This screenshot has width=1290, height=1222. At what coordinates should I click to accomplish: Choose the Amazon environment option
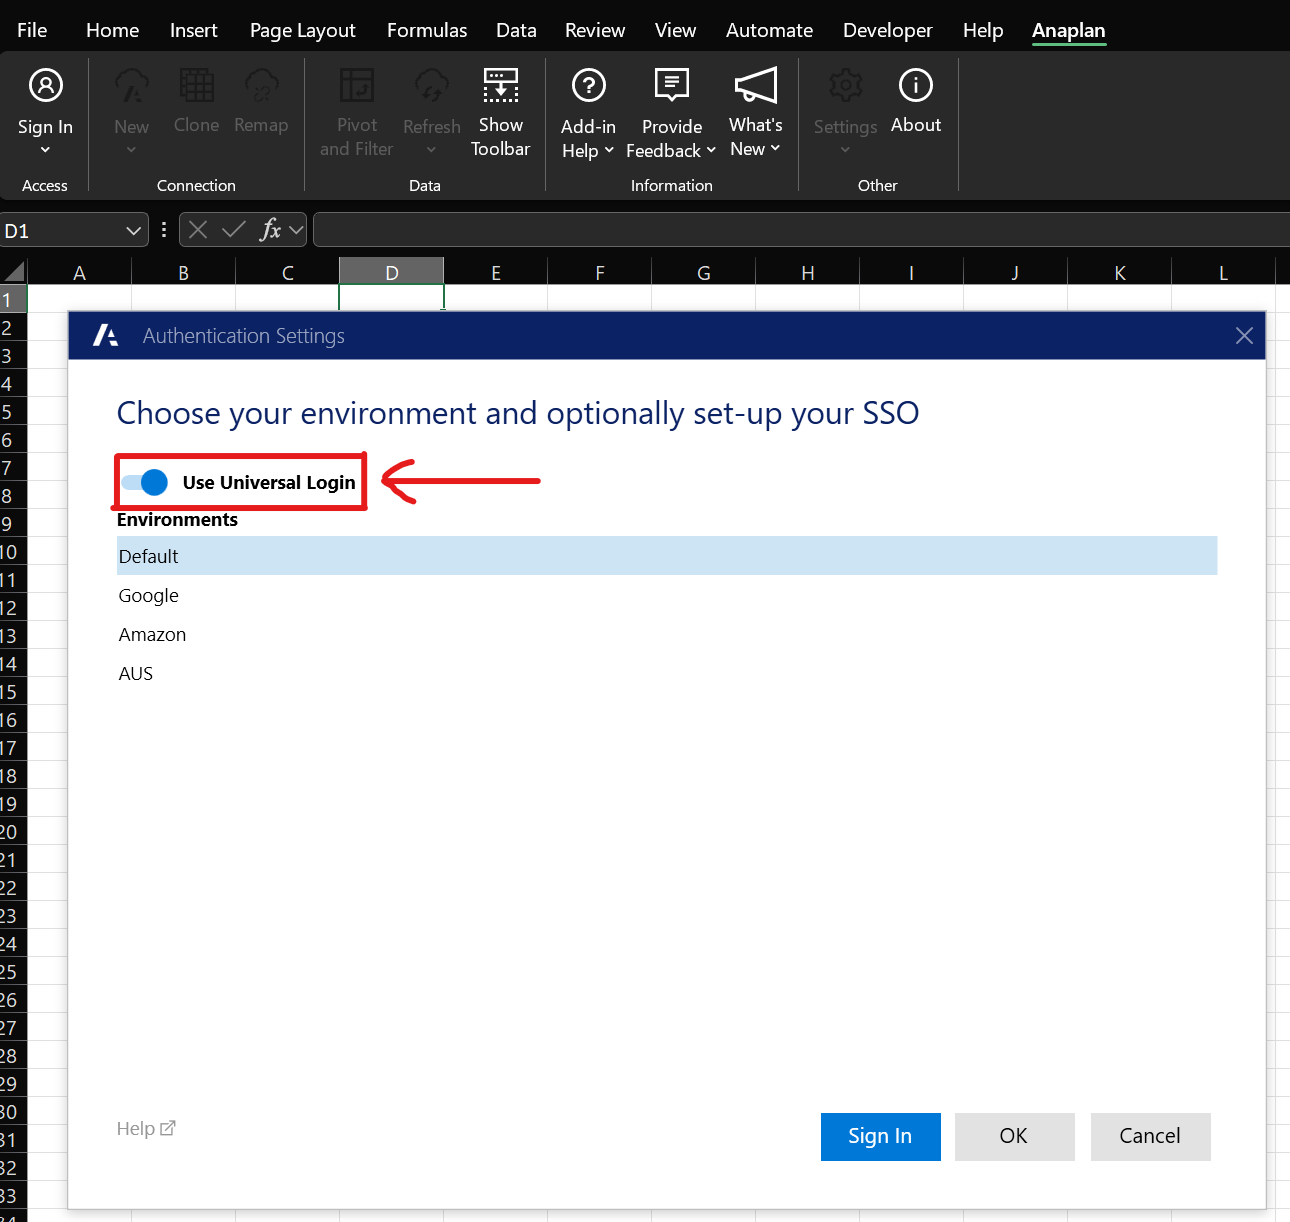(152, 635)
